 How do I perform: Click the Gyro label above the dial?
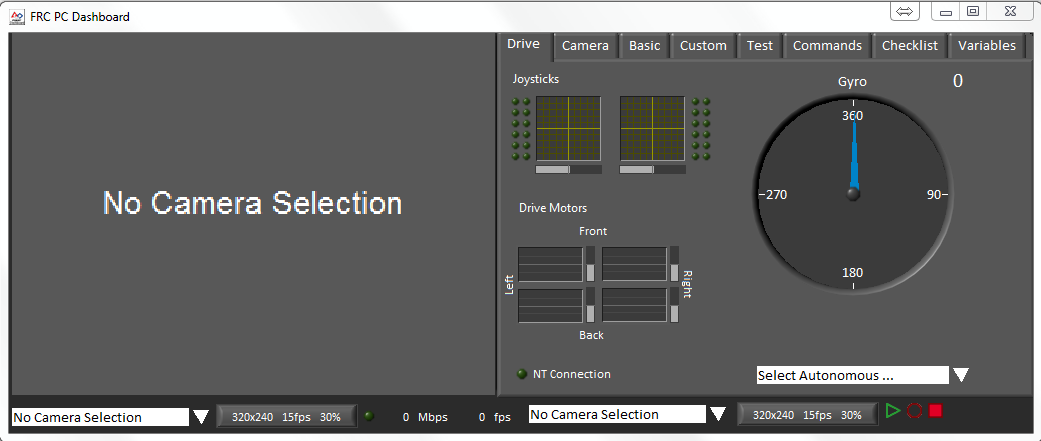click(852, 82)
